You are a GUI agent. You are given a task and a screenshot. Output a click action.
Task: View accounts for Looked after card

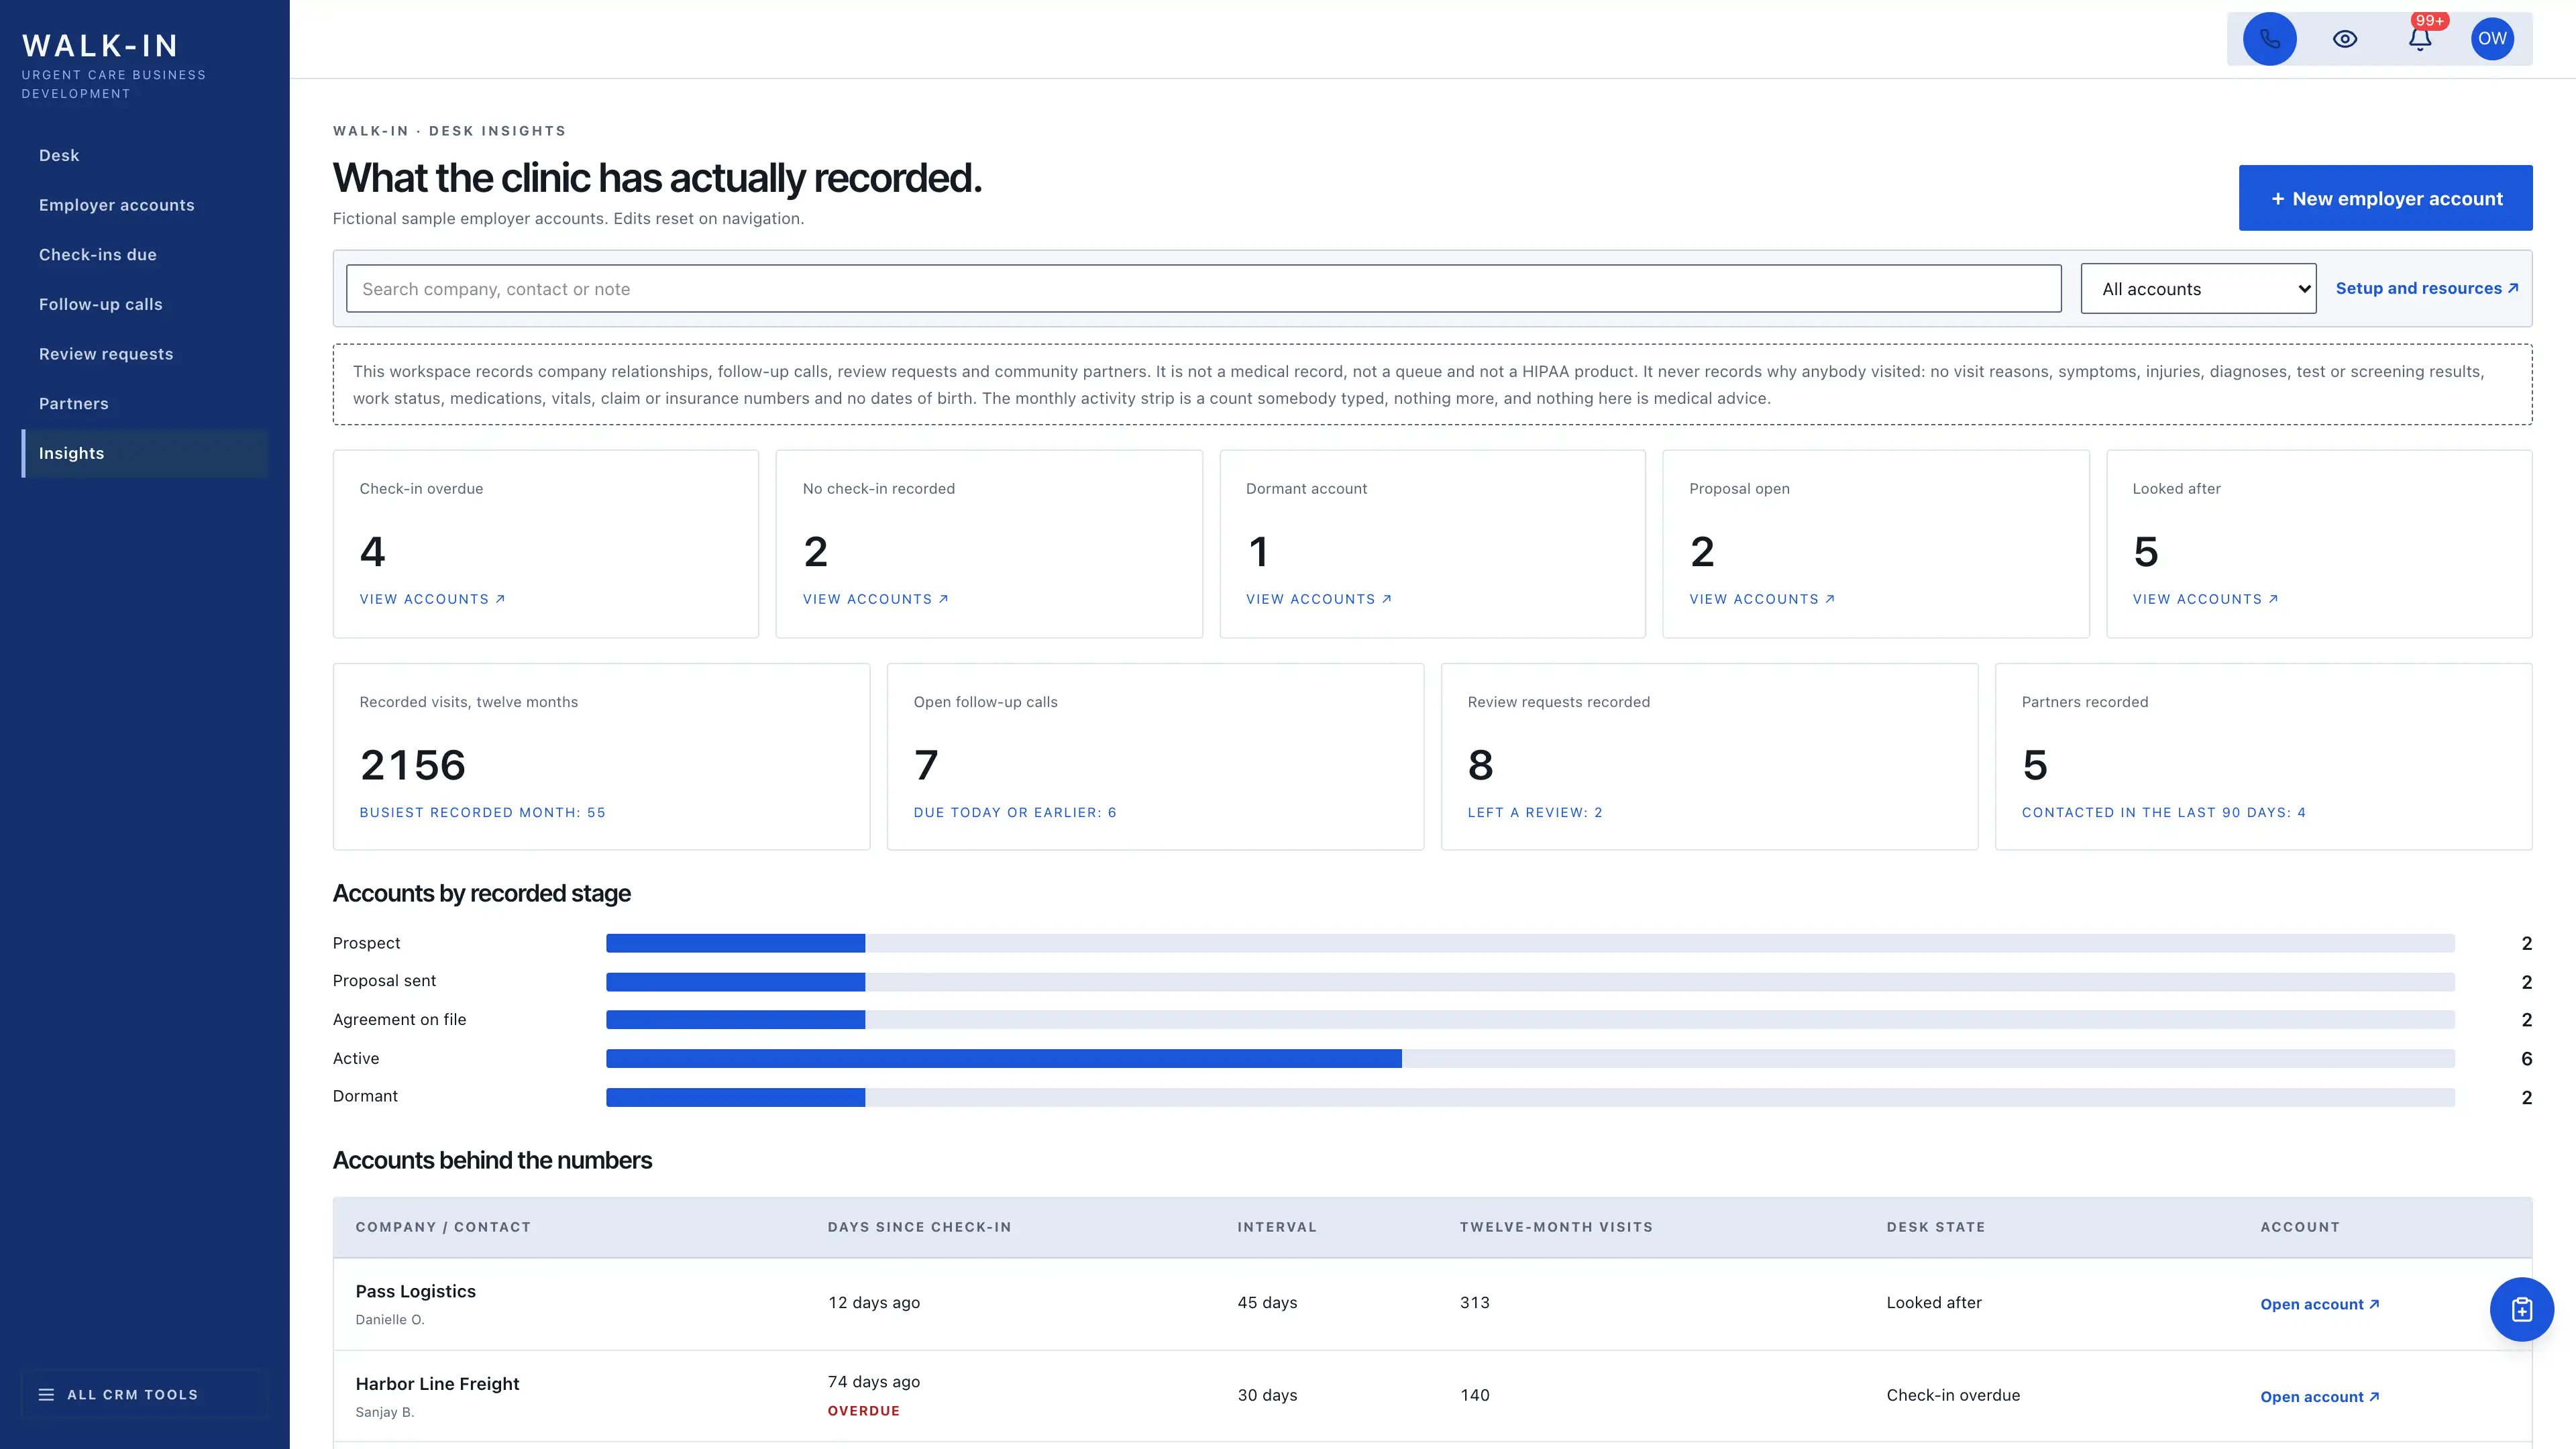point(2205,599)
